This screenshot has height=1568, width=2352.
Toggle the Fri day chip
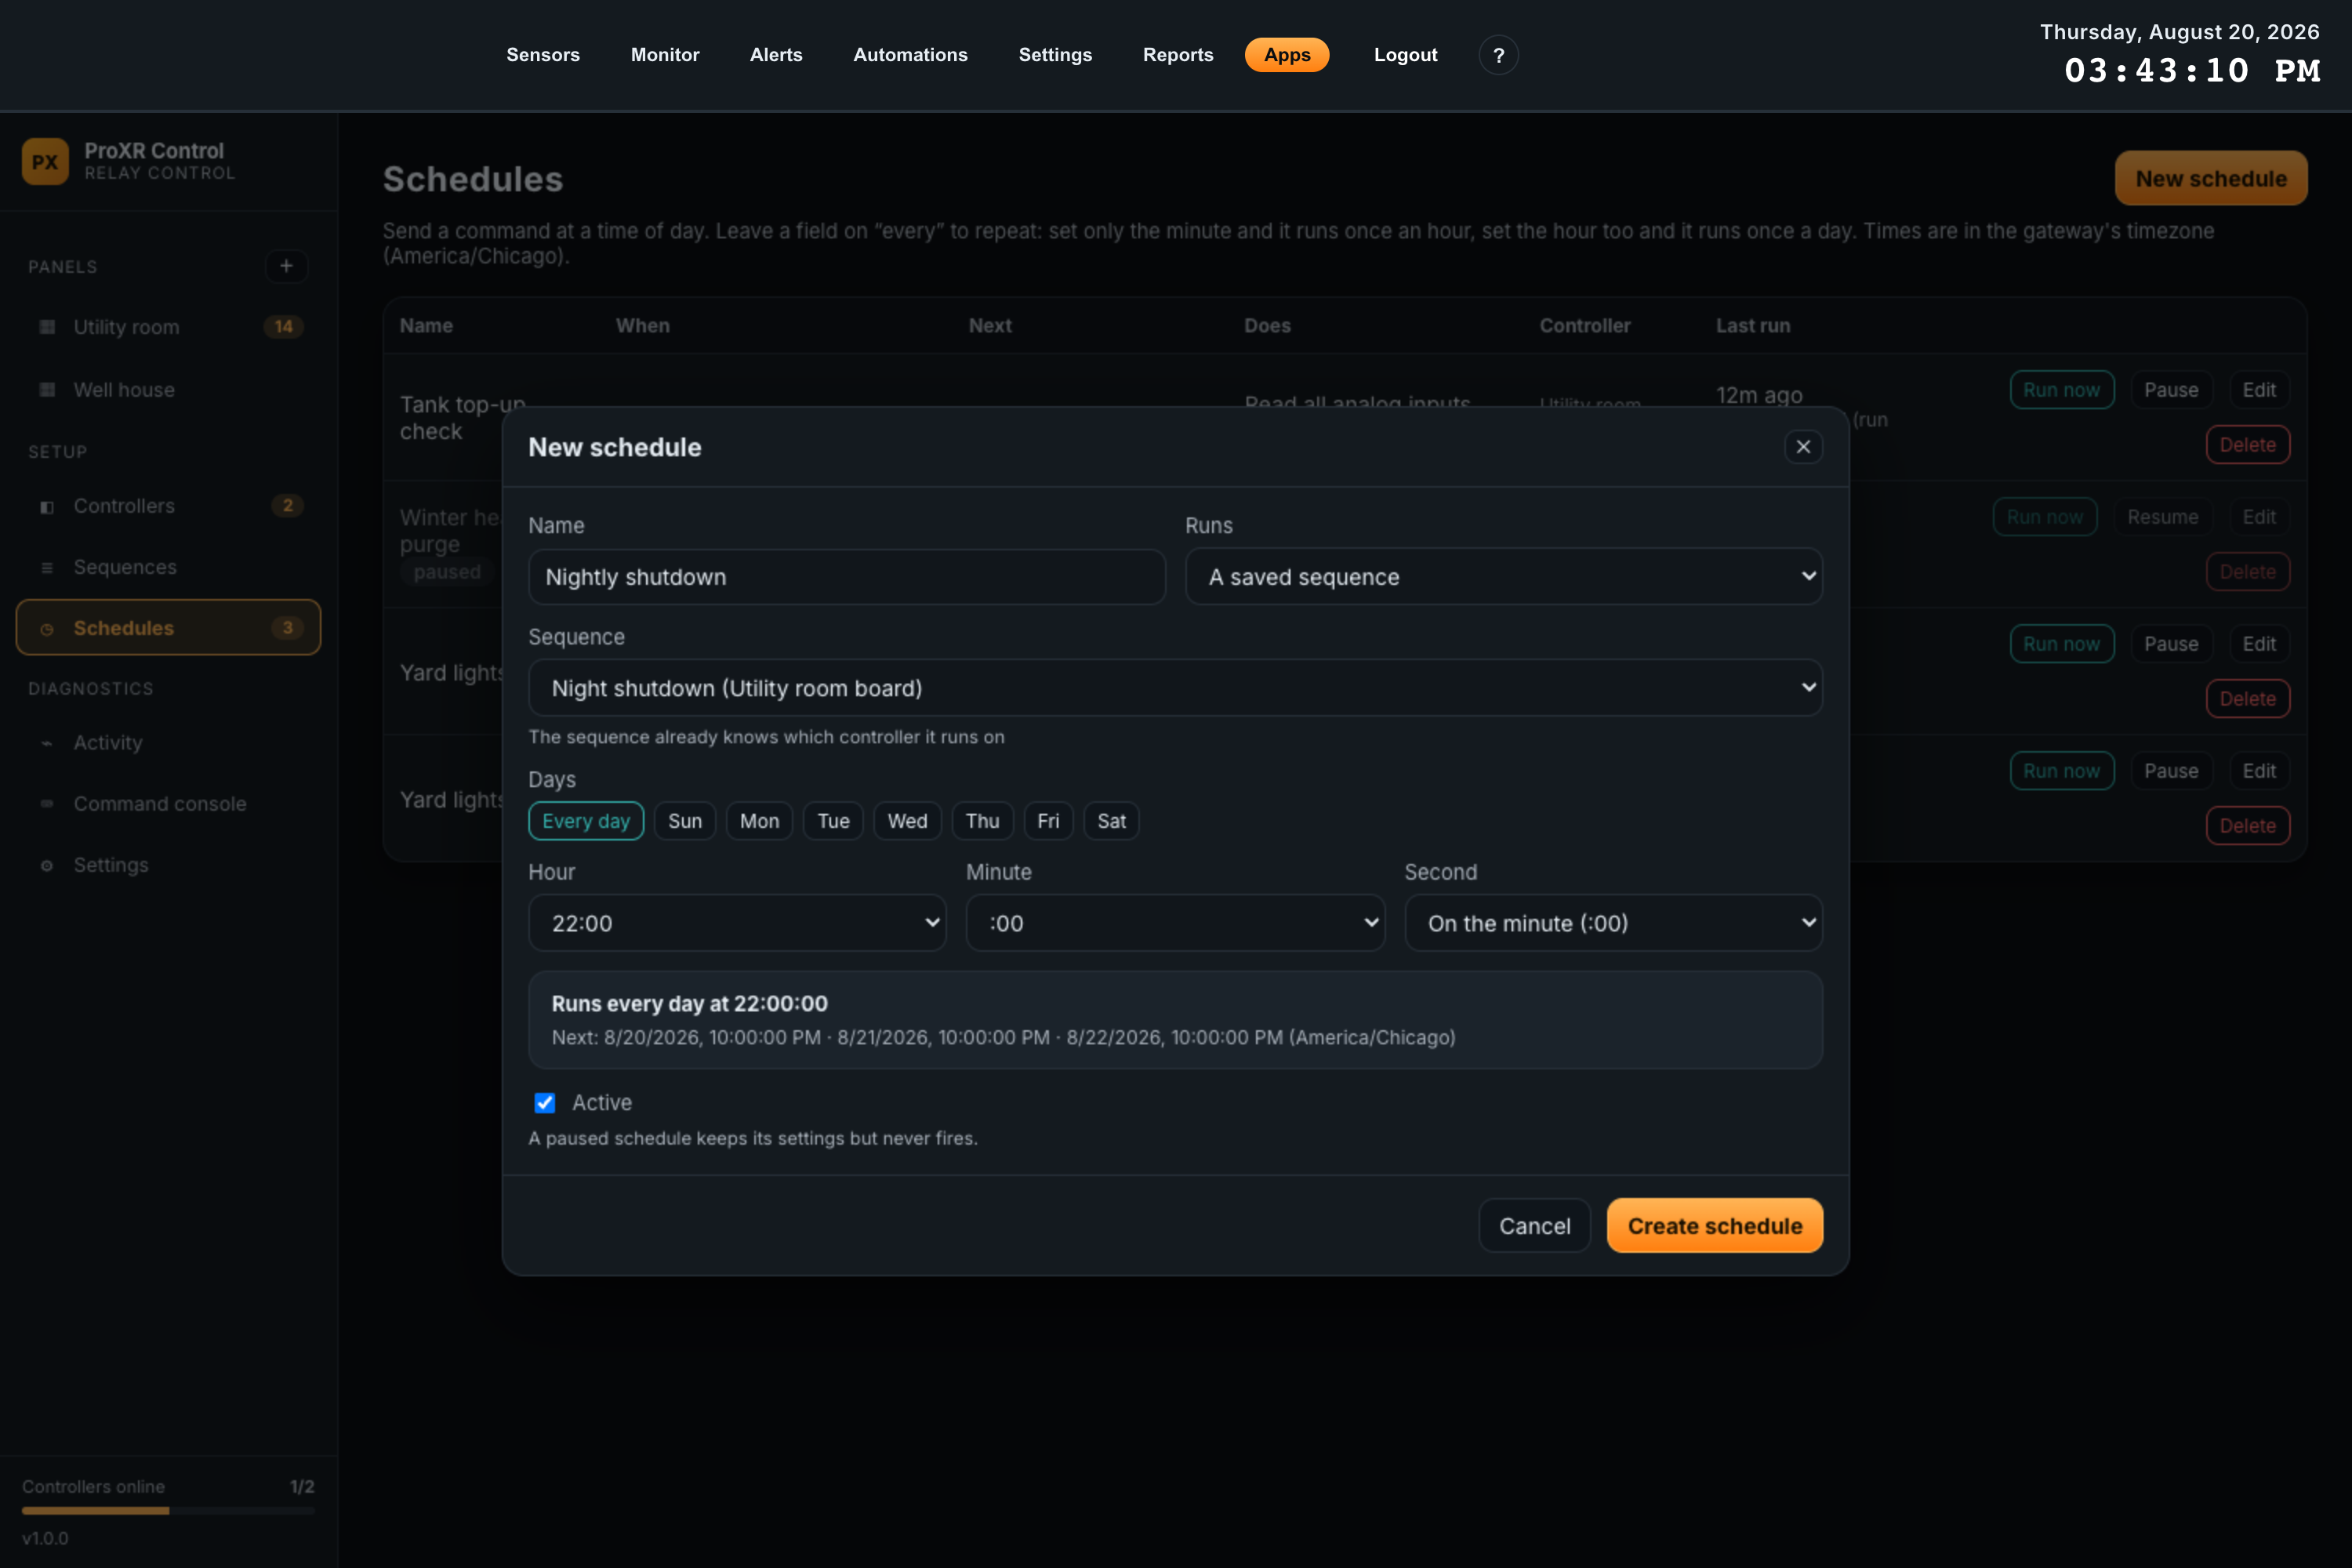[1048, 821]
